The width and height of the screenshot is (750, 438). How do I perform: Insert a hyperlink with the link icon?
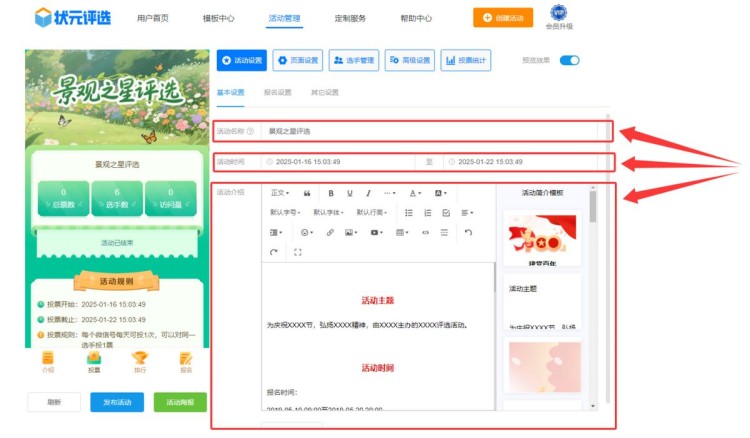tap(330, 232)
